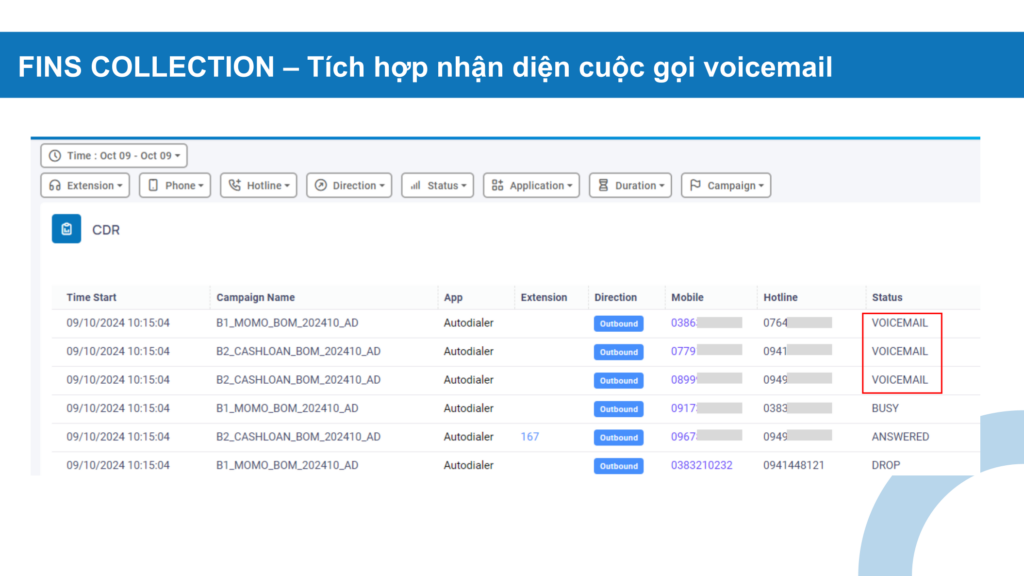Click the phone icon on Phone filter
The width and height of the screenshot is (1024, 576).
pos(153,186)
